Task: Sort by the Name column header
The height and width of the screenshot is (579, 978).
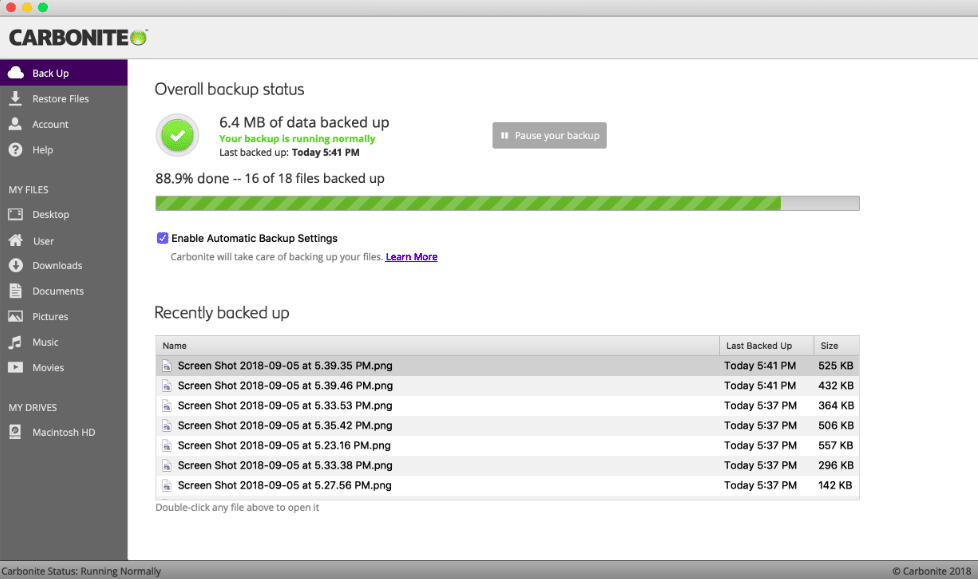Action: pos(437,346)
